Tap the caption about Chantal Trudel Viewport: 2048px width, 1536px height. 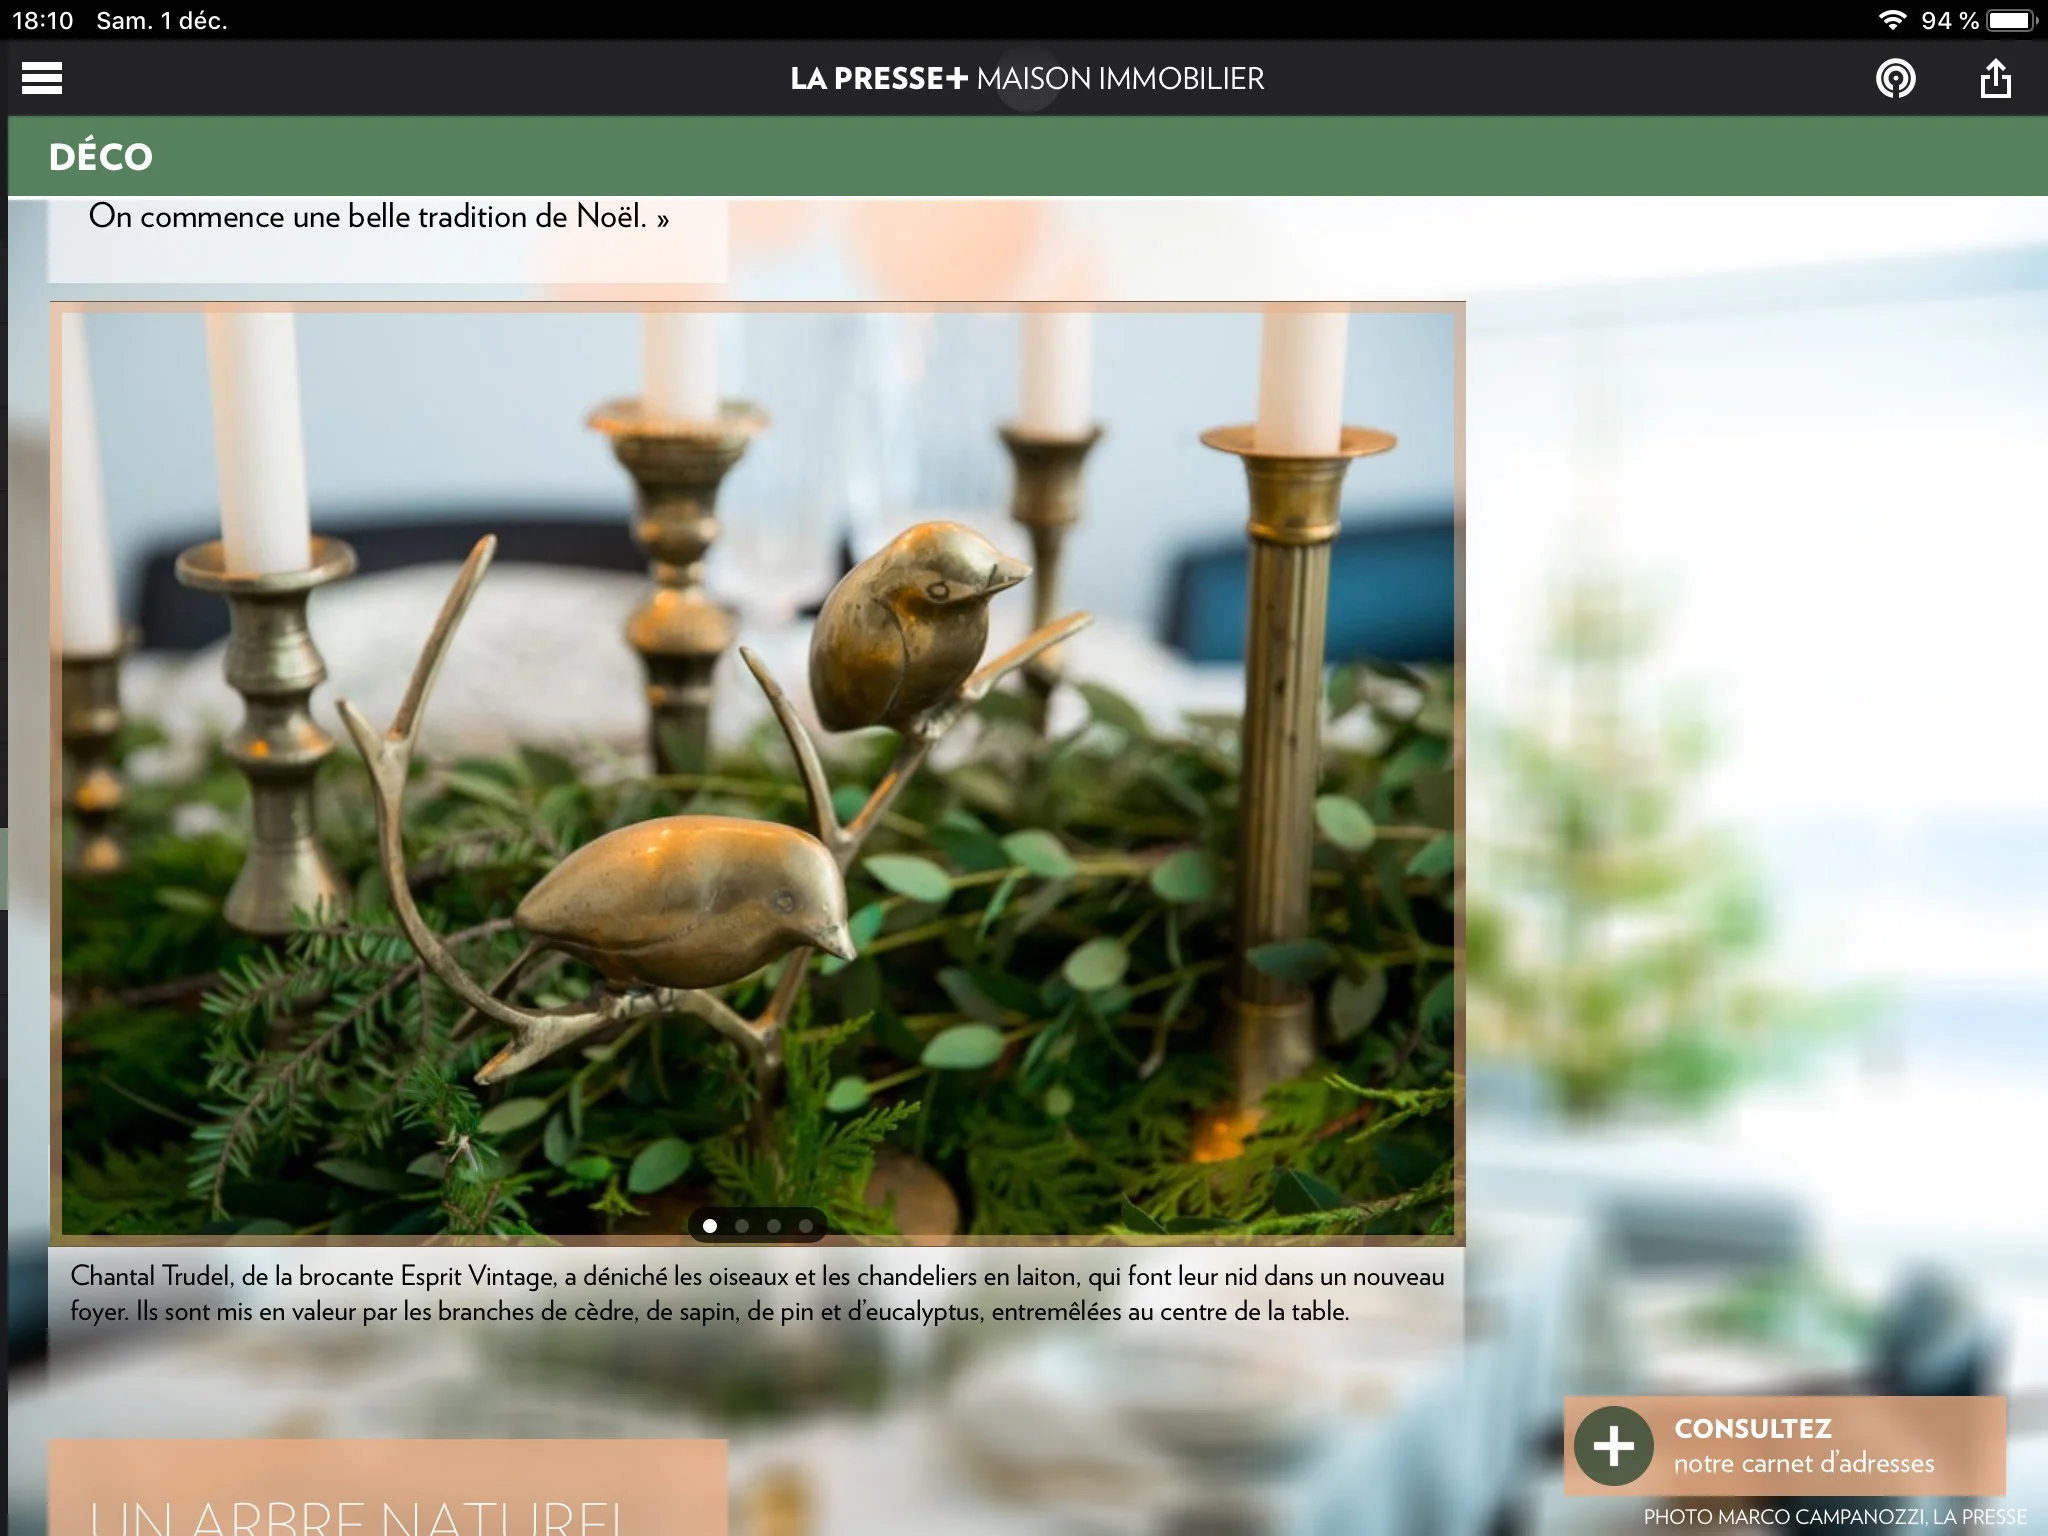pos(757,1293)
